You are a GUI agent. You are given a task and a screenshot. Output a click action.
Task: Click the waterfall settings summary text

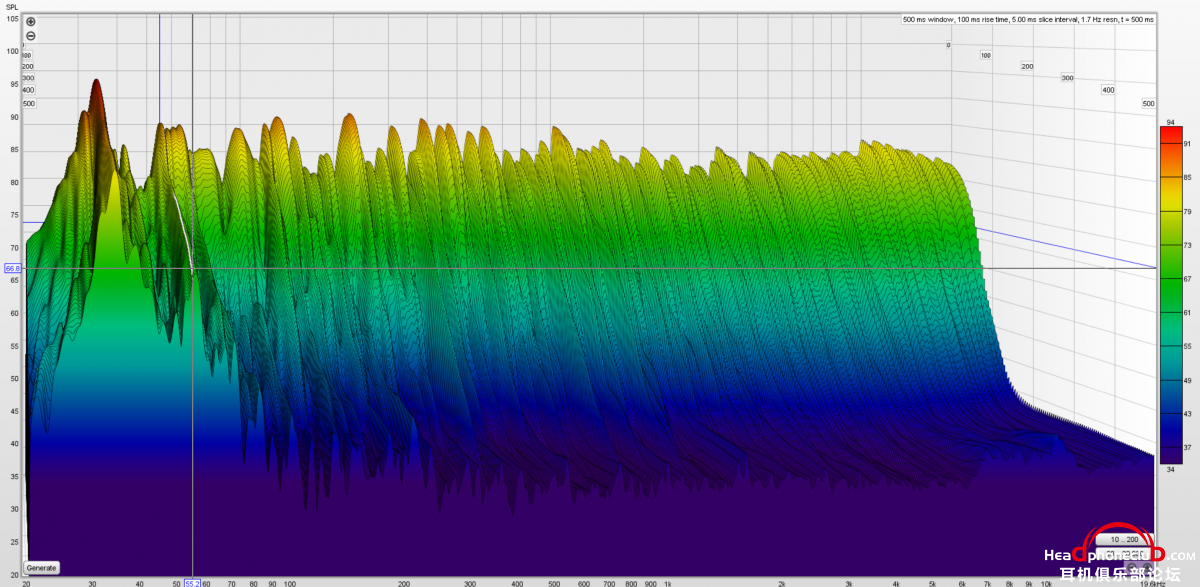[1027, 19]
